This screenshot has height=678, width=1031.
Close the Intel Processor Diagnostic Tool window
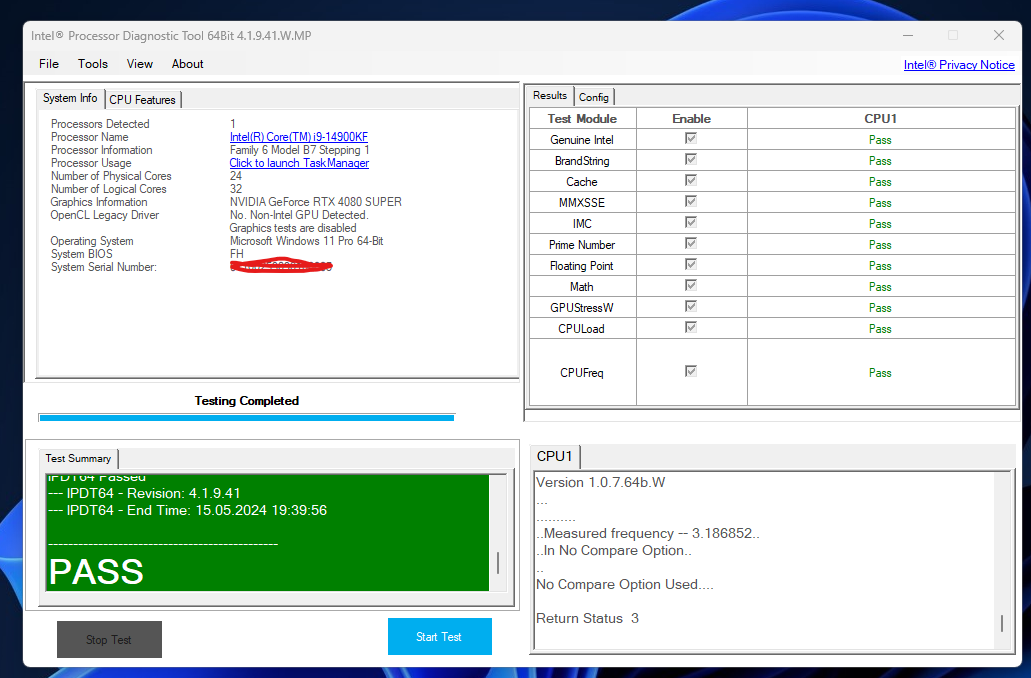(x=999, y=36)
